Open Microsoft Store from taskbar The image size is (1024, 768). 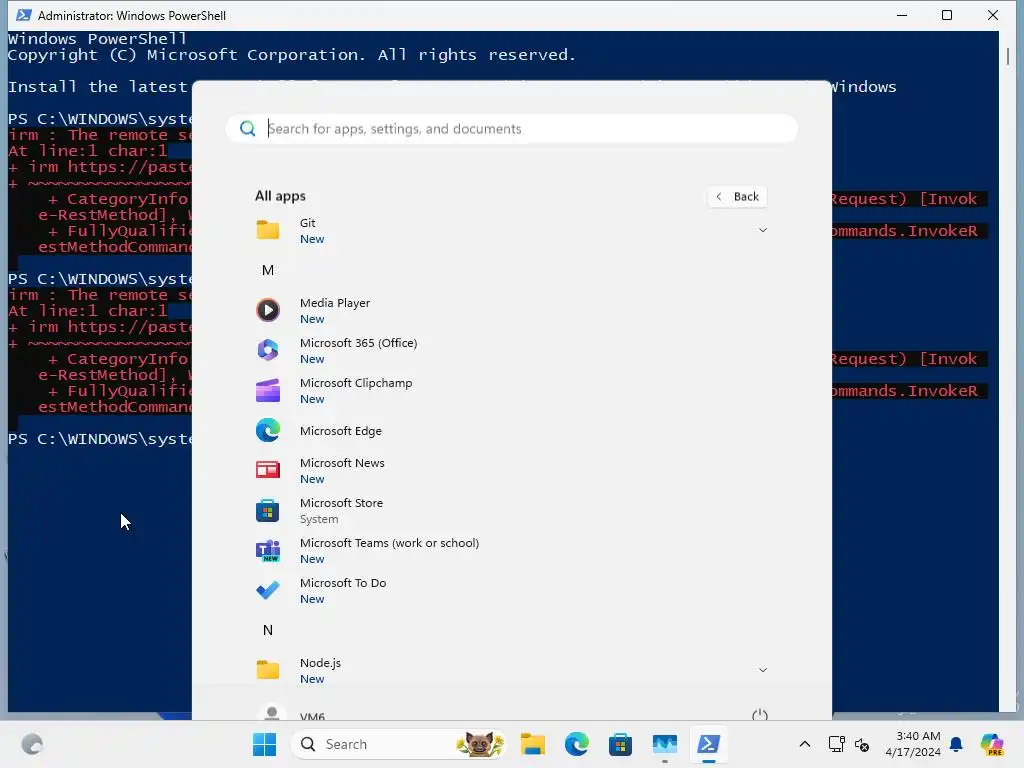pyautogui.click(x=620, y=744)
